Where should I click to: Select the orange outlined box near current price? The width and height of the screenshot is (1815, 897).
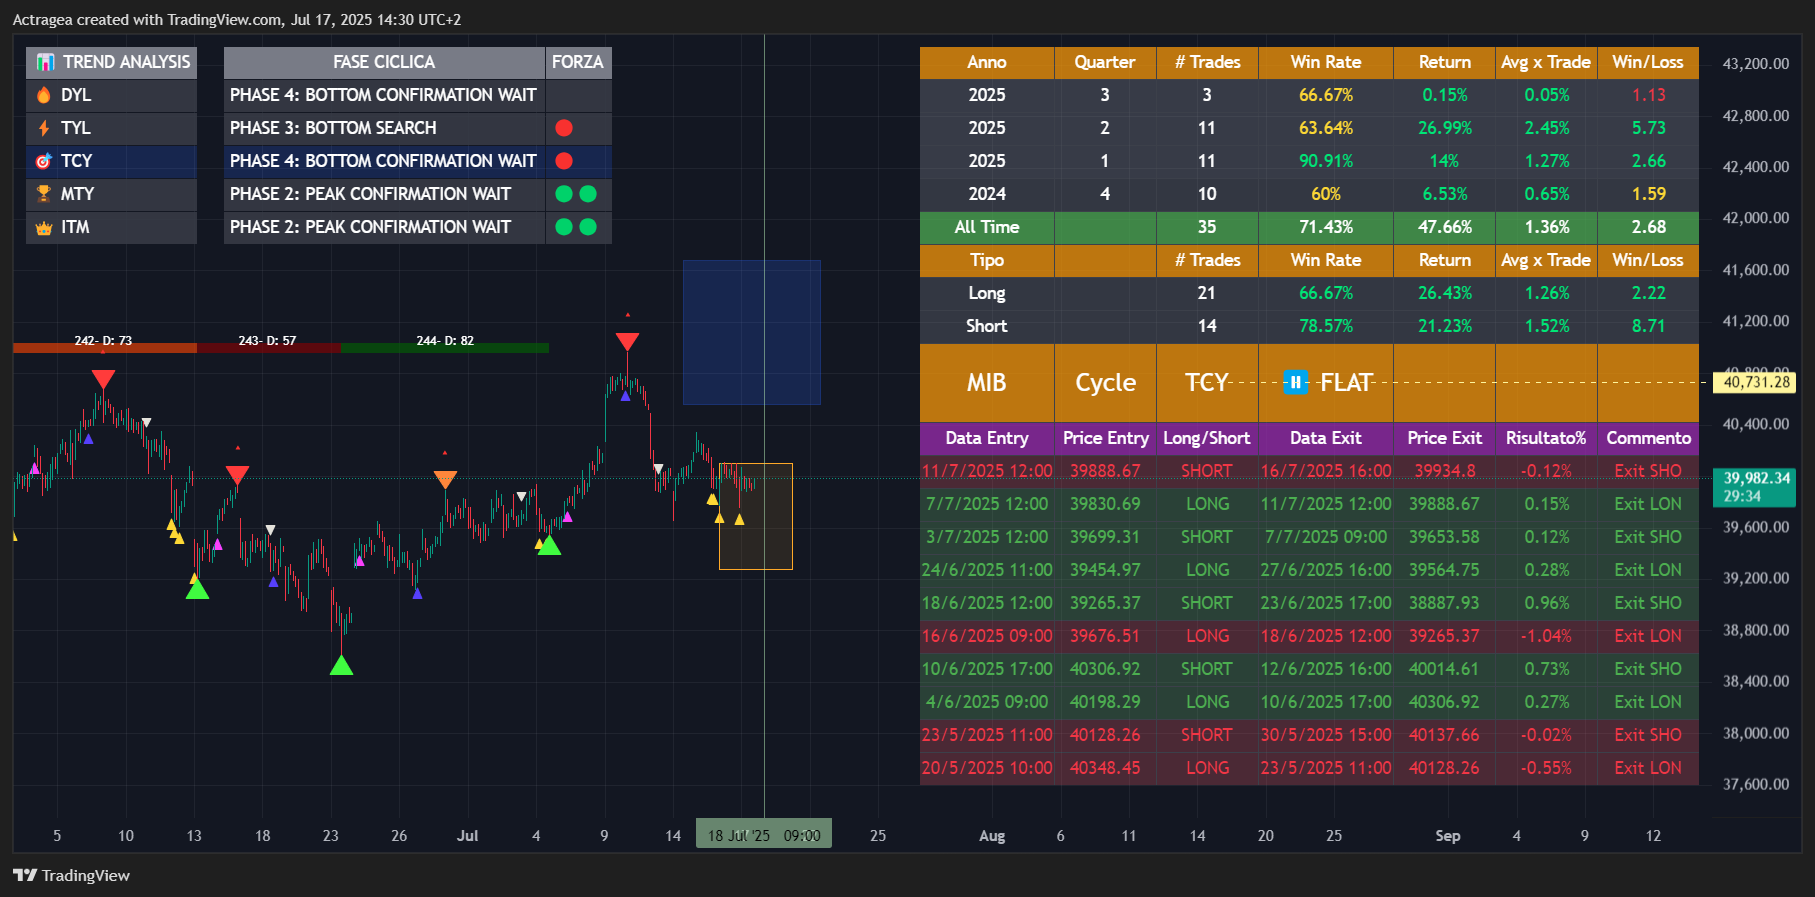pyautogui.click(x=756, y=516)
